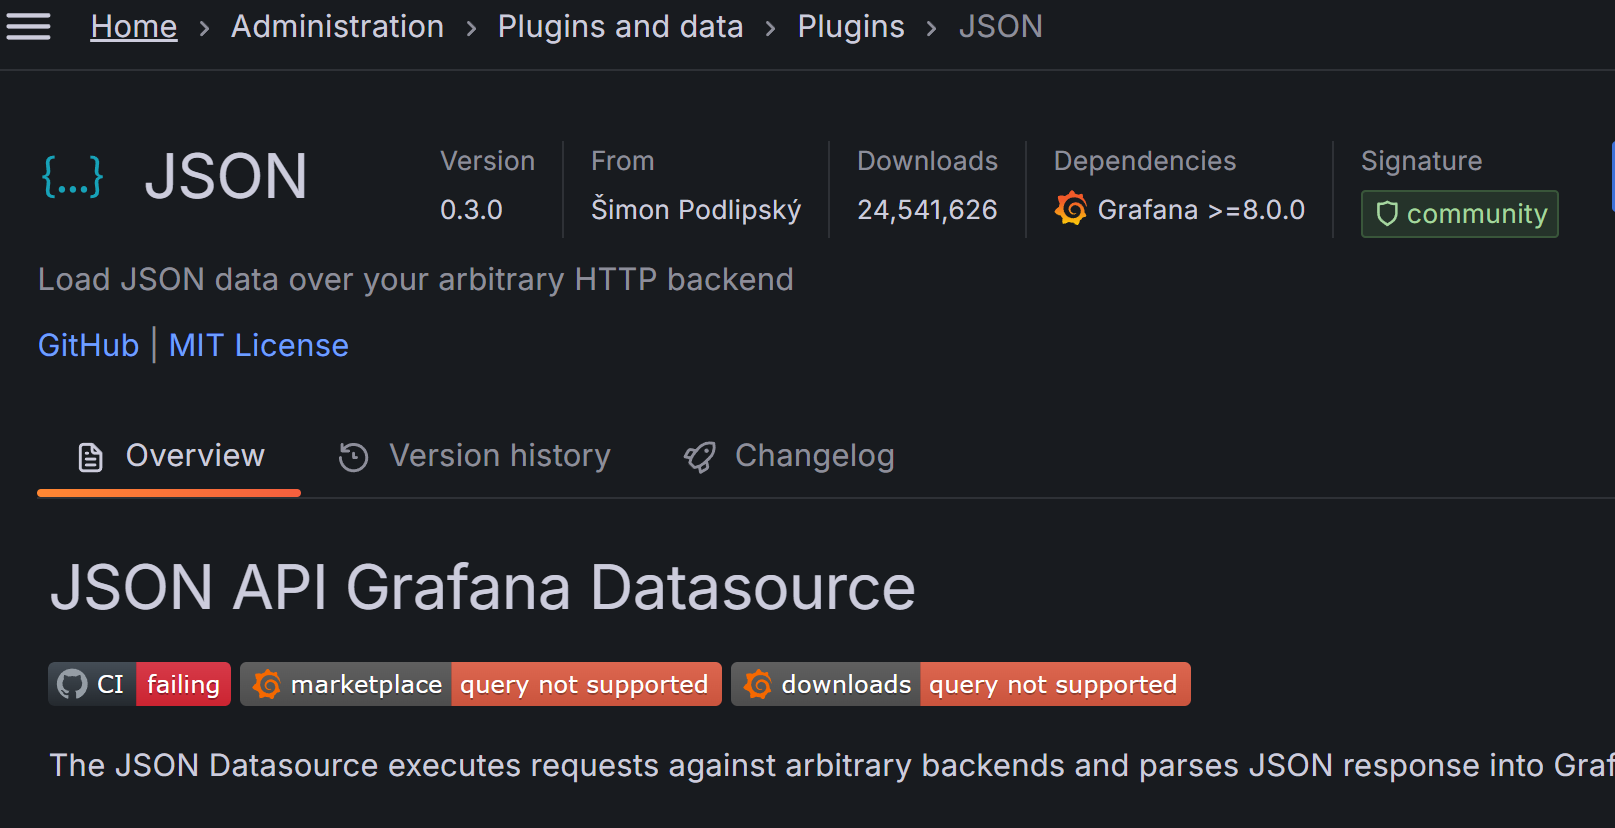Click the downloads query not supported badge
Screen dimensions: 1615x828
pyautogui.click(x=961, y=684)
